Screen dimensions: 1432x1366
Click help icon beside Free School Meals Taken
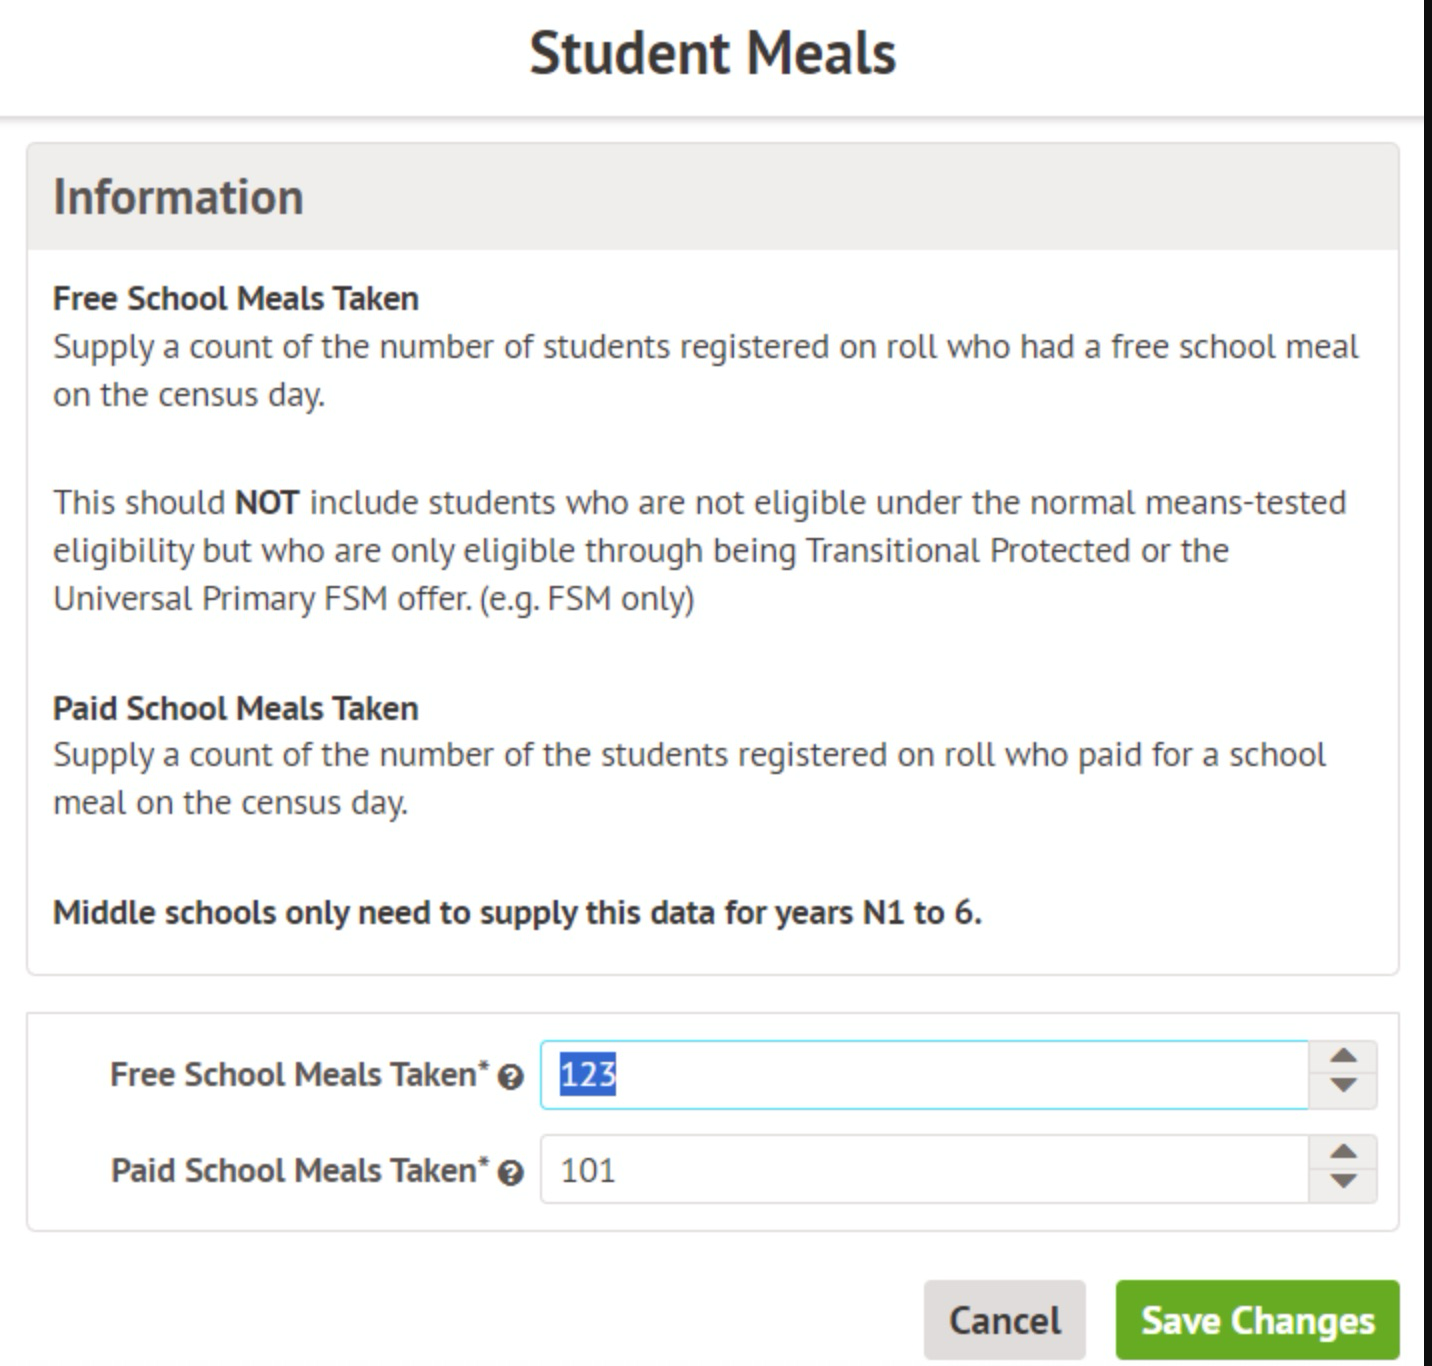(511, 1077)
